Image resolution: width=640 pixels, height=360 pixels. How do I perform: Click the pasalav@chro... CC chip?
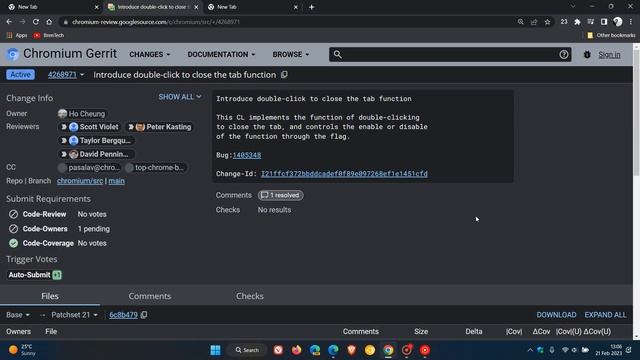[x=89, y=167]
